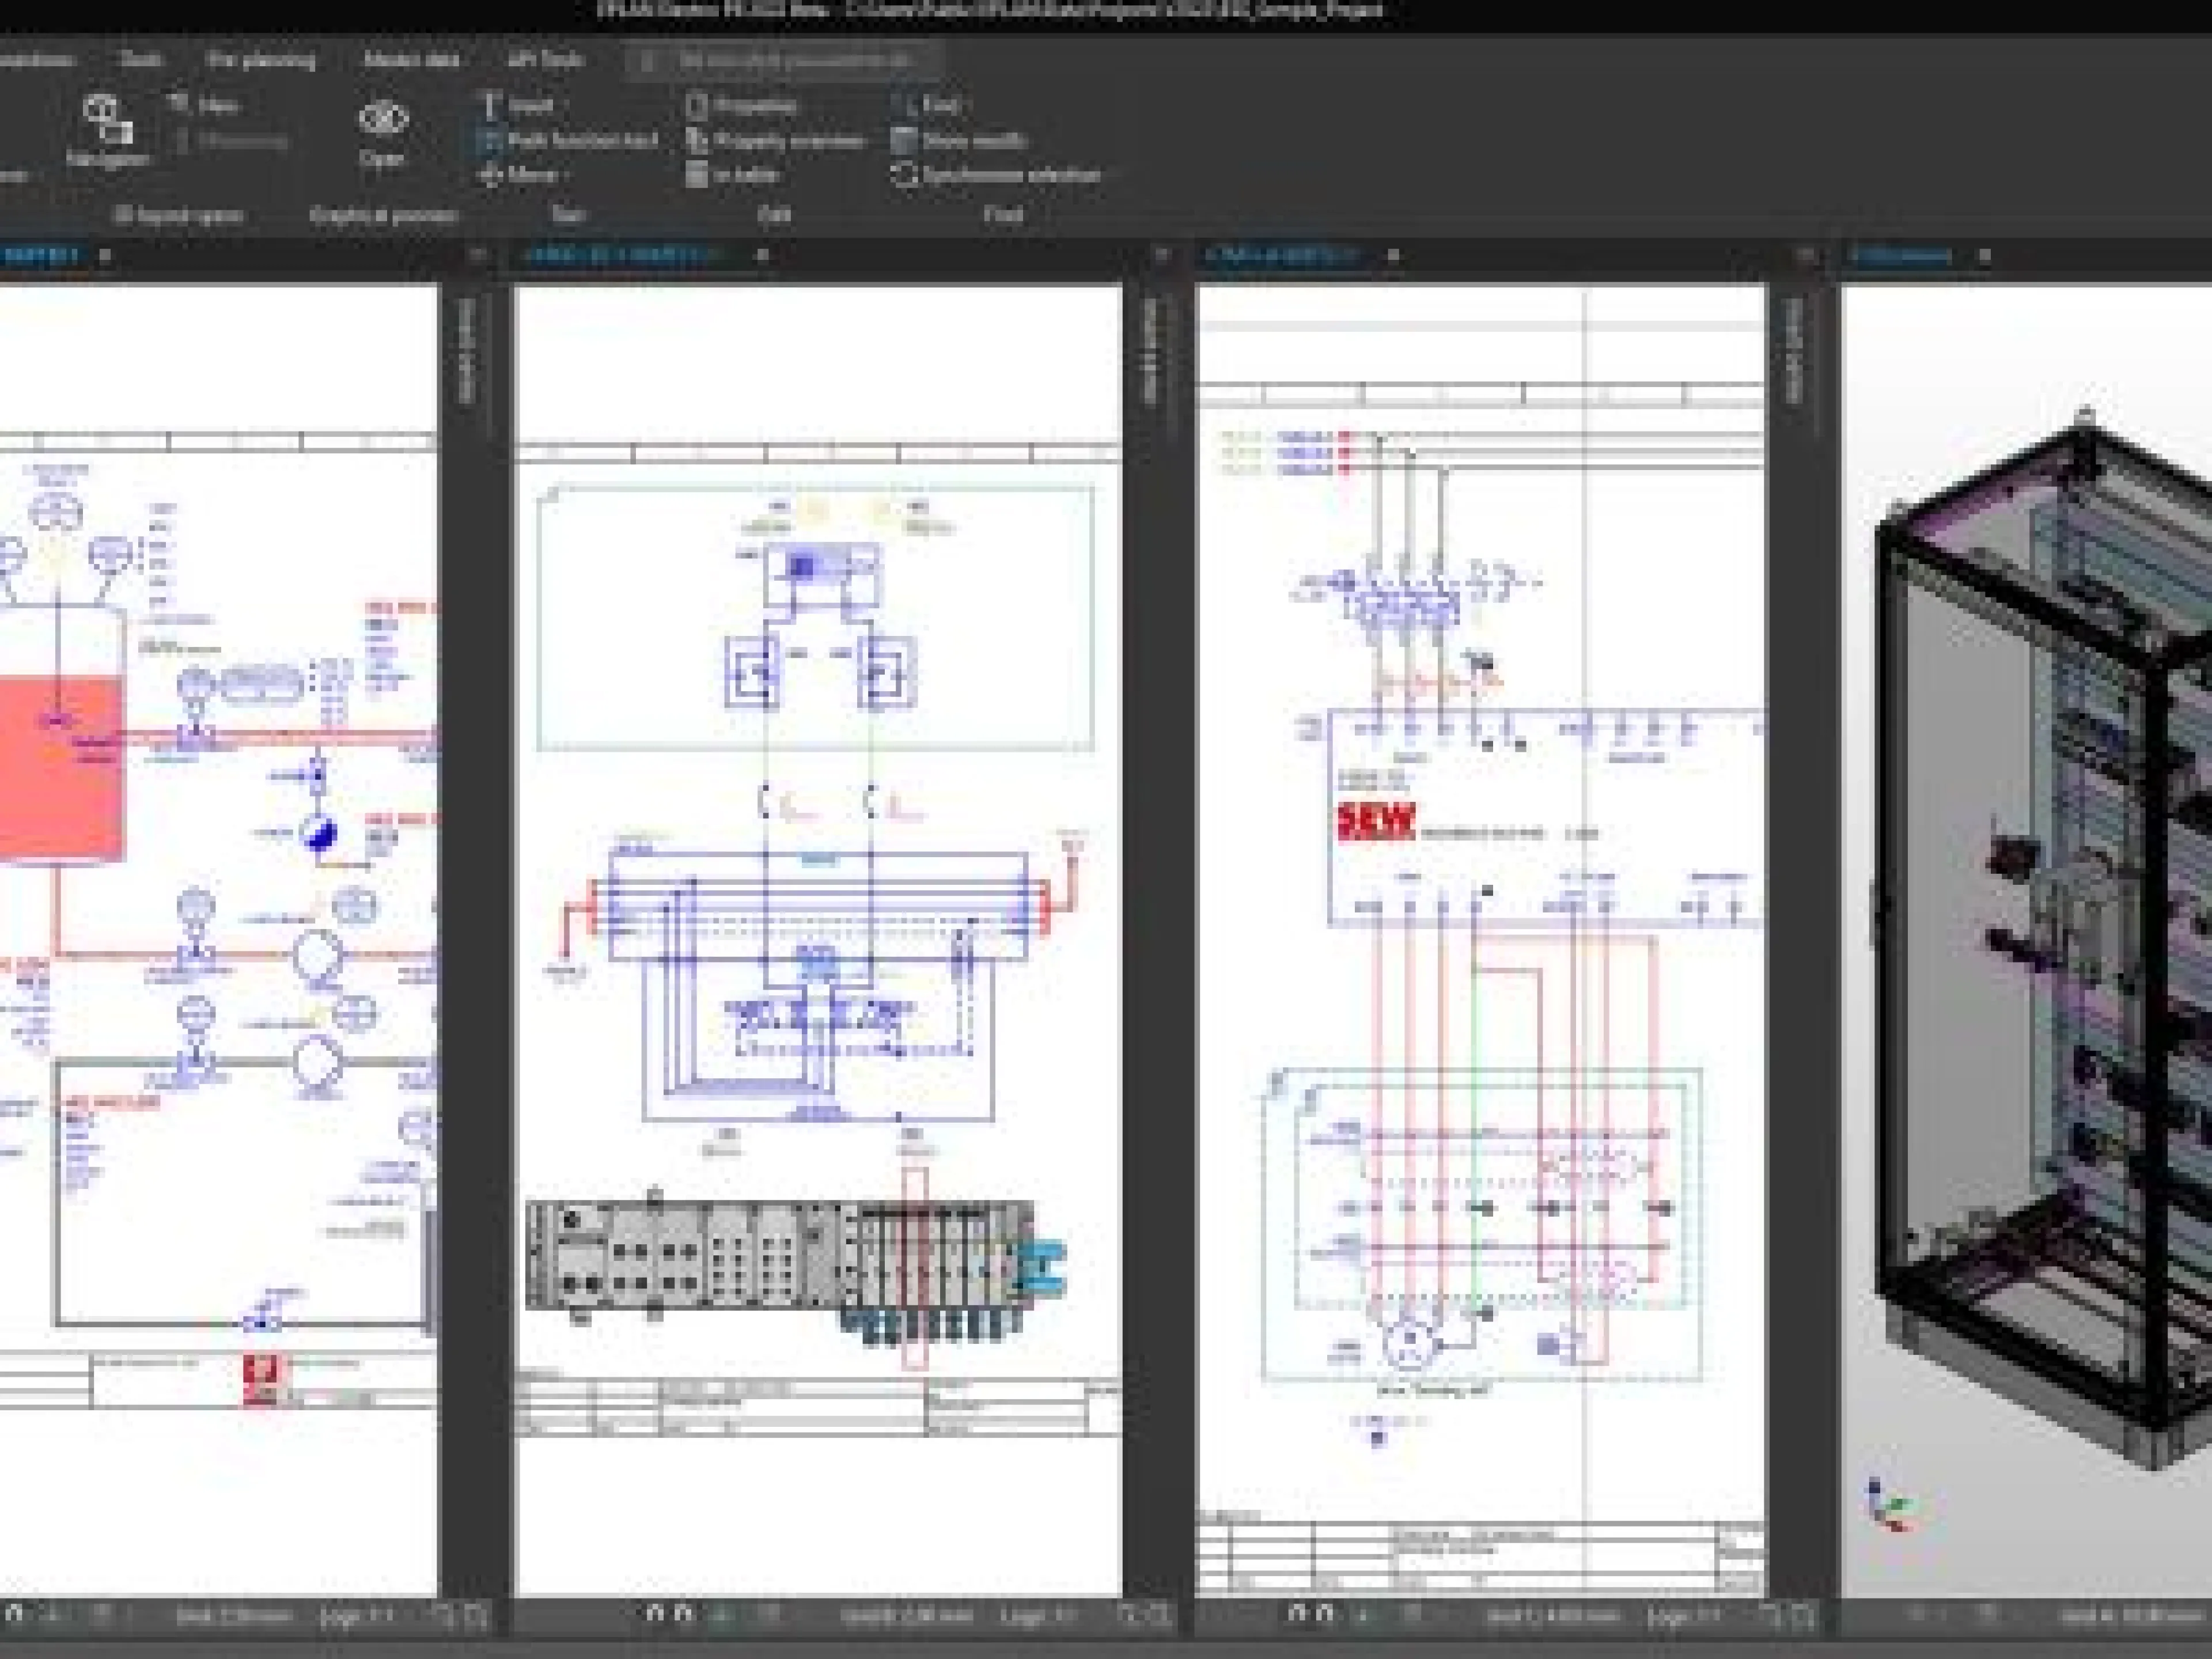2212x1659 pixels.
Task: Toggle first snap magnet under SEW drive page
Action: pyautogui.click(x=1298, y=1613)
